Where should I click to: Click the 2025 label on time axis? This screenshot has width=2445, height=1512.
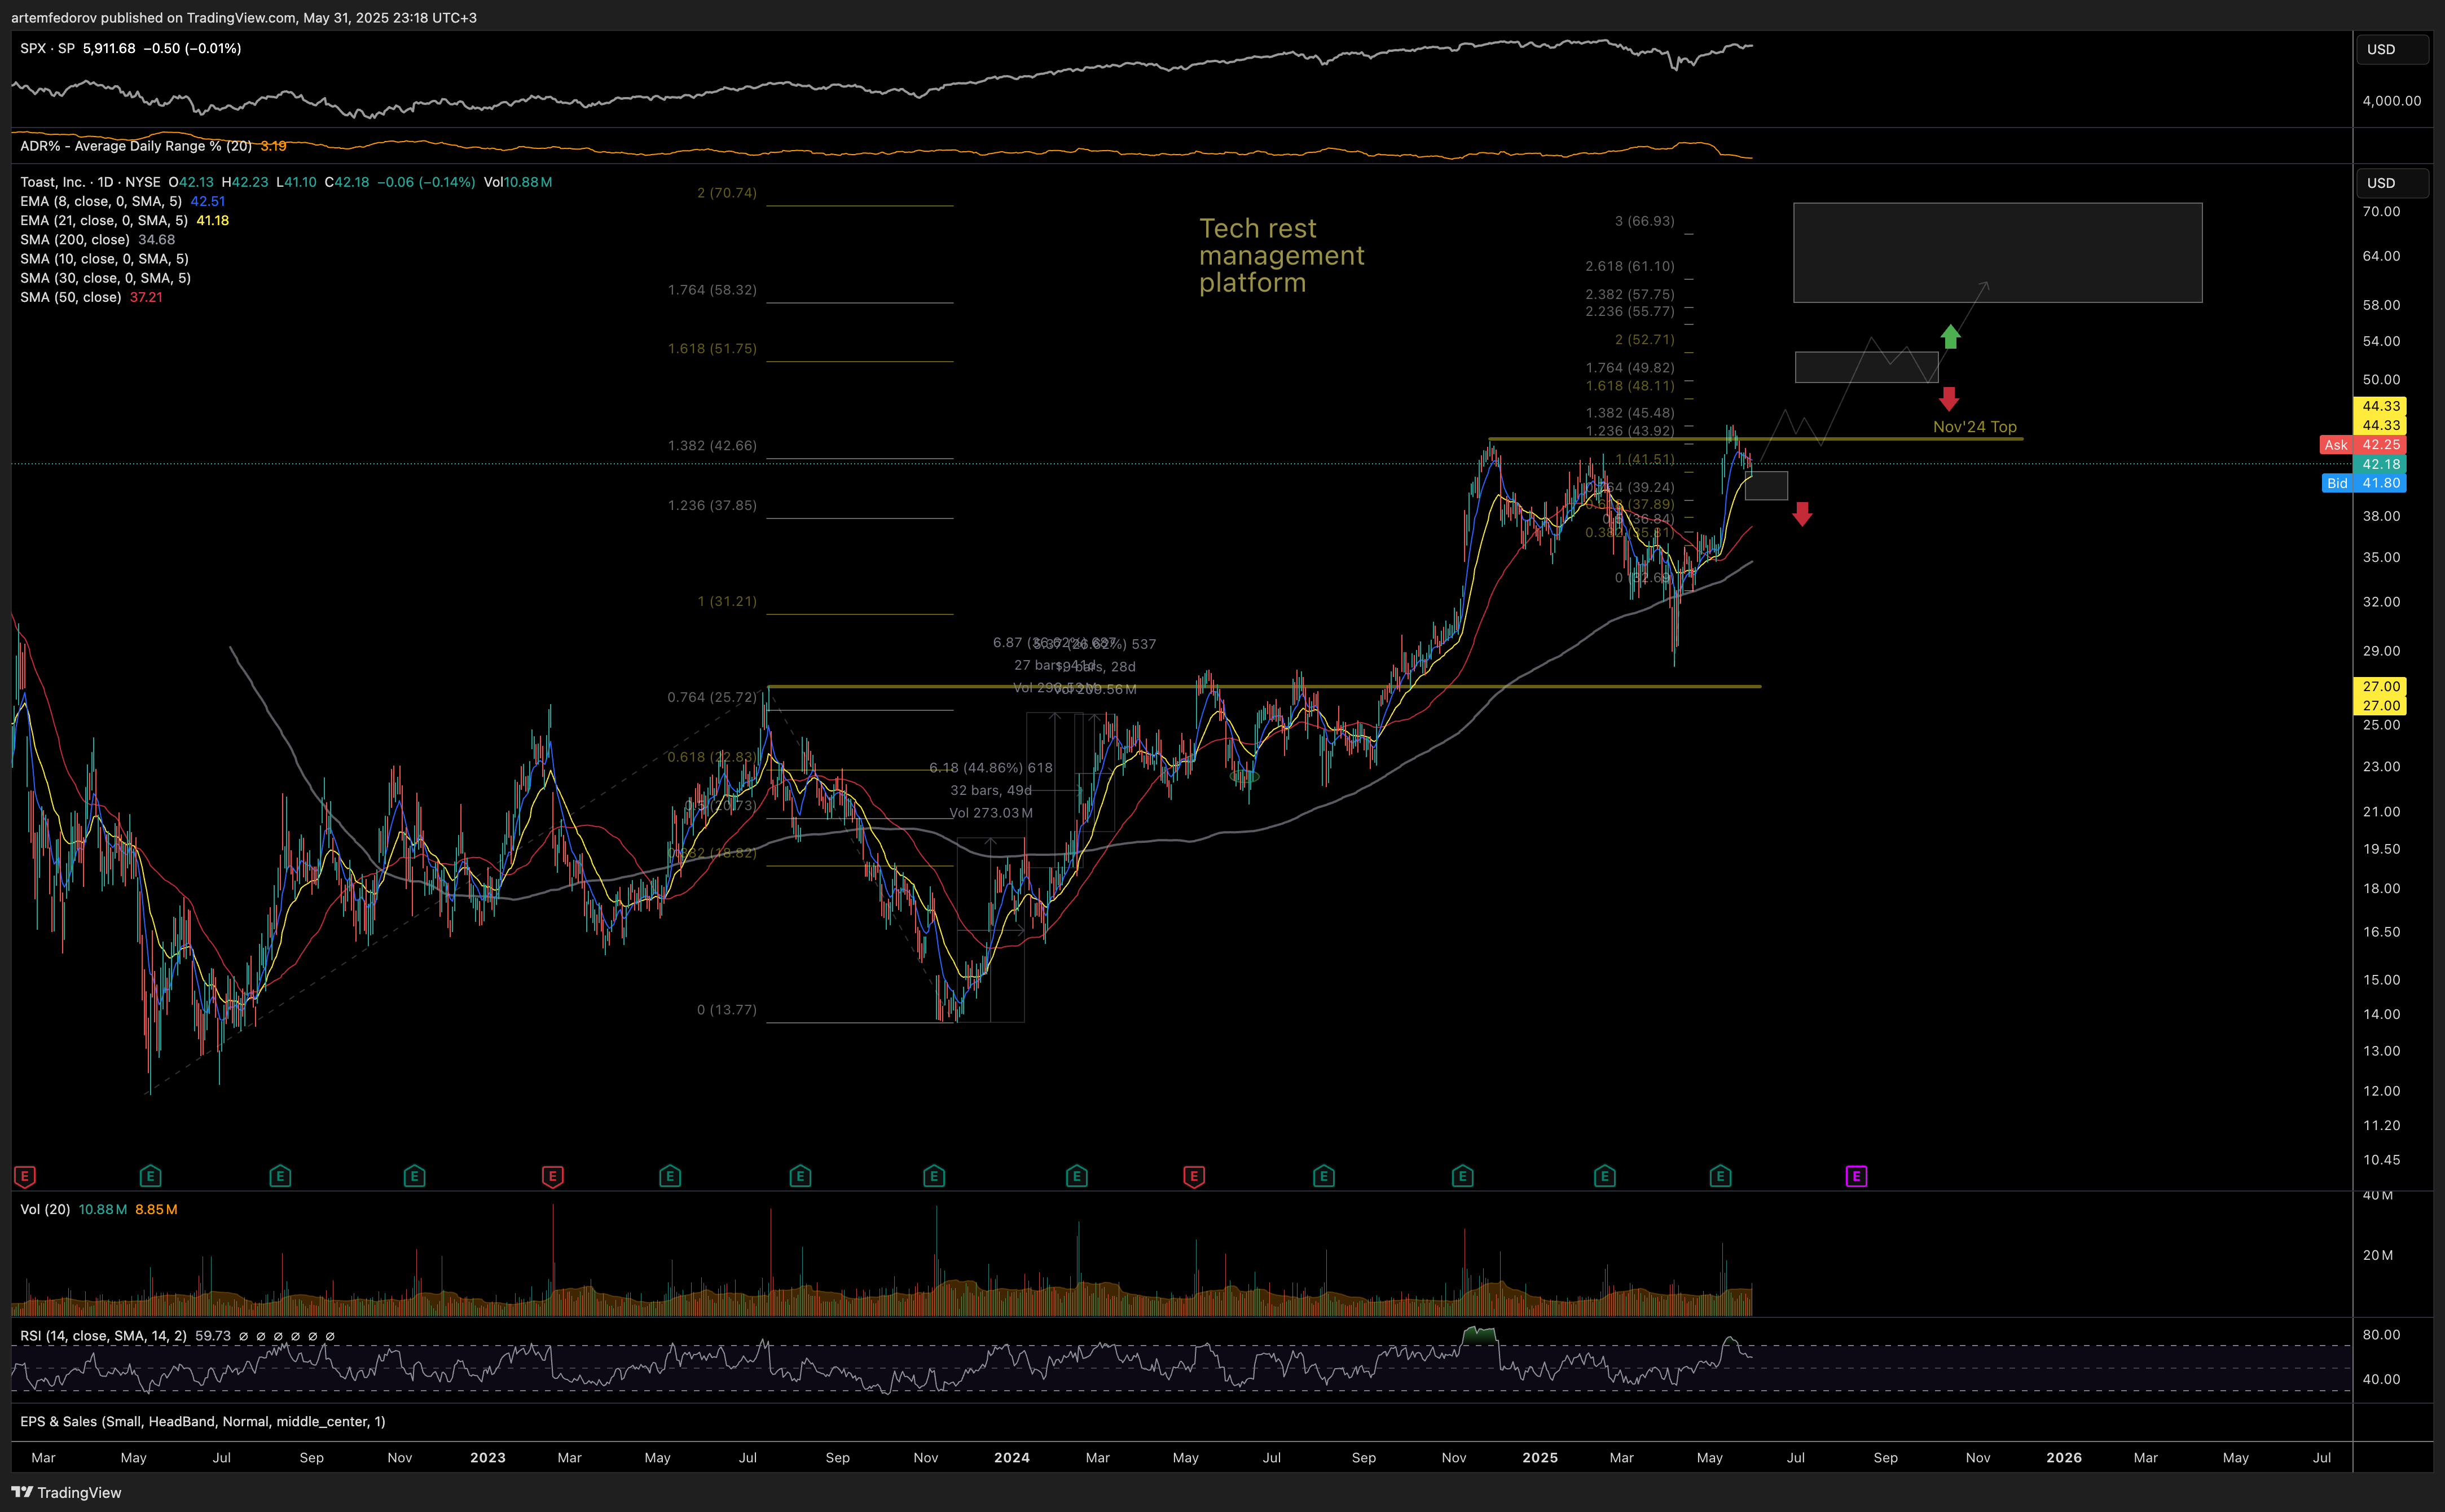point(1540,1458)
